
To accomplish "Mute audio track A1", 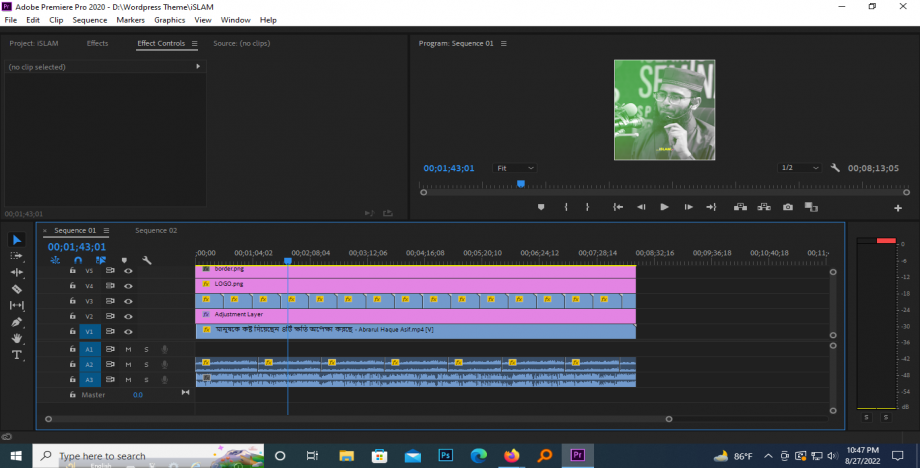I will [x=128, y=349].
